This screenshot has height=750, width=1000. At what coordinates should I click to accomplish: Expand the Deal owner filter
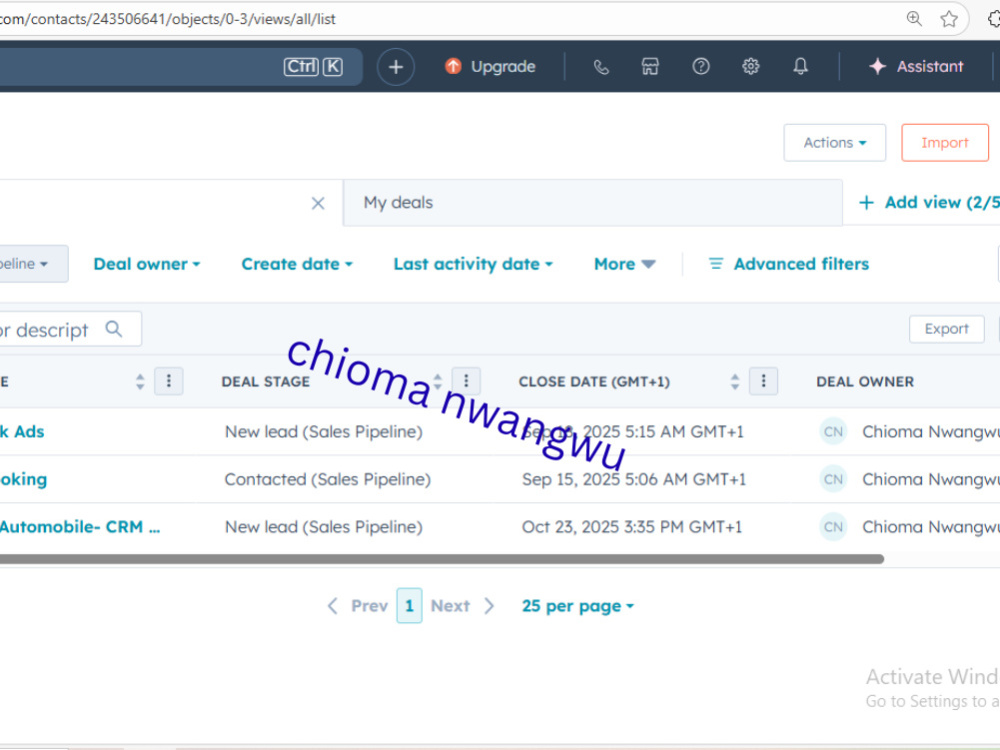(x=147, y=264)
